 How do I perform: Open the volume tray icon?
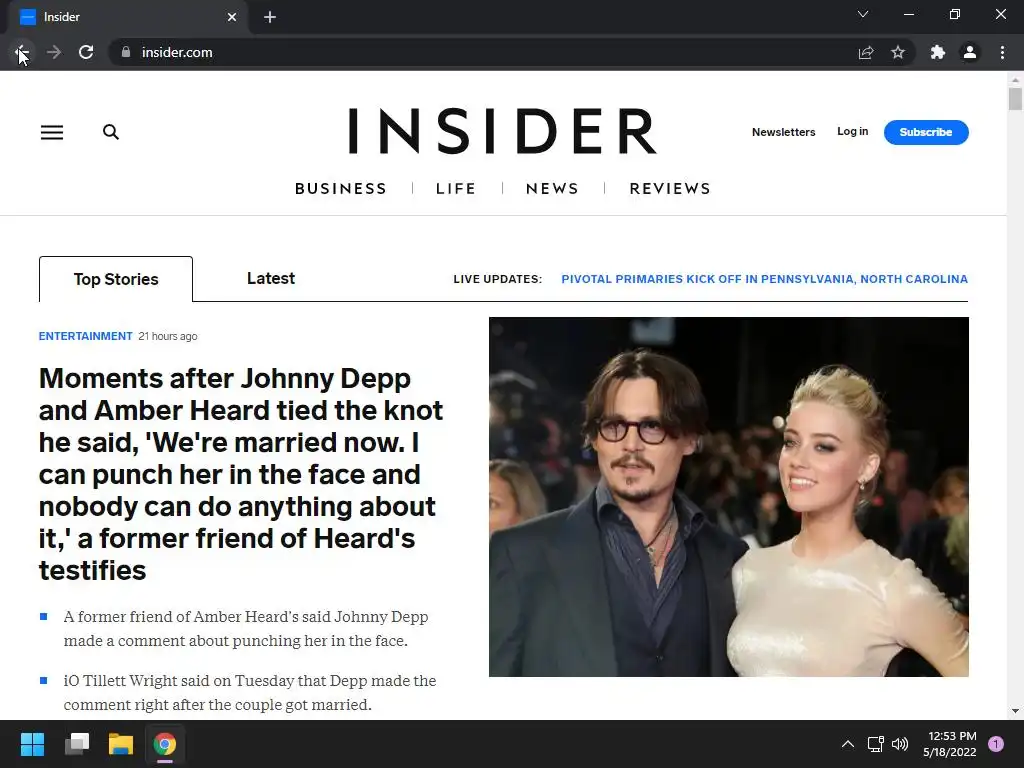pyautogui.click(x=900, y=744)
